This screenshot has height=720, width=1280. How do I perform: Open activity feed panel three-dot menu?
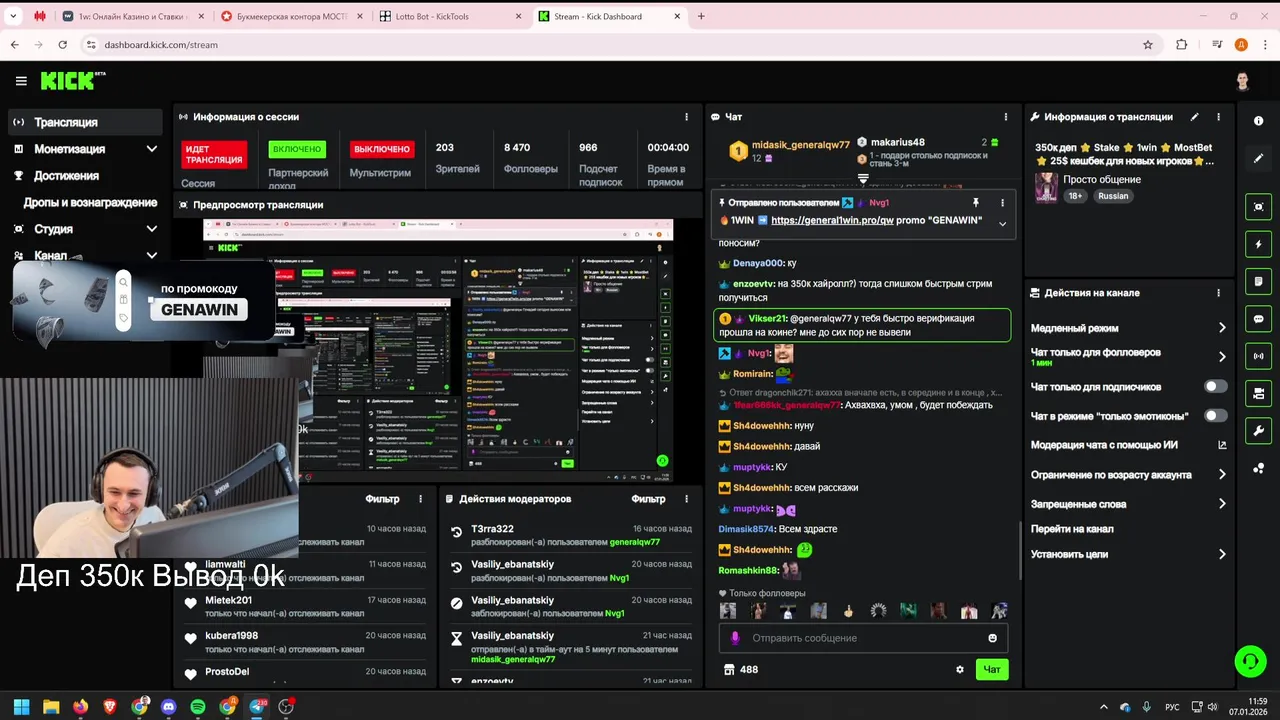tap(420, 499)
